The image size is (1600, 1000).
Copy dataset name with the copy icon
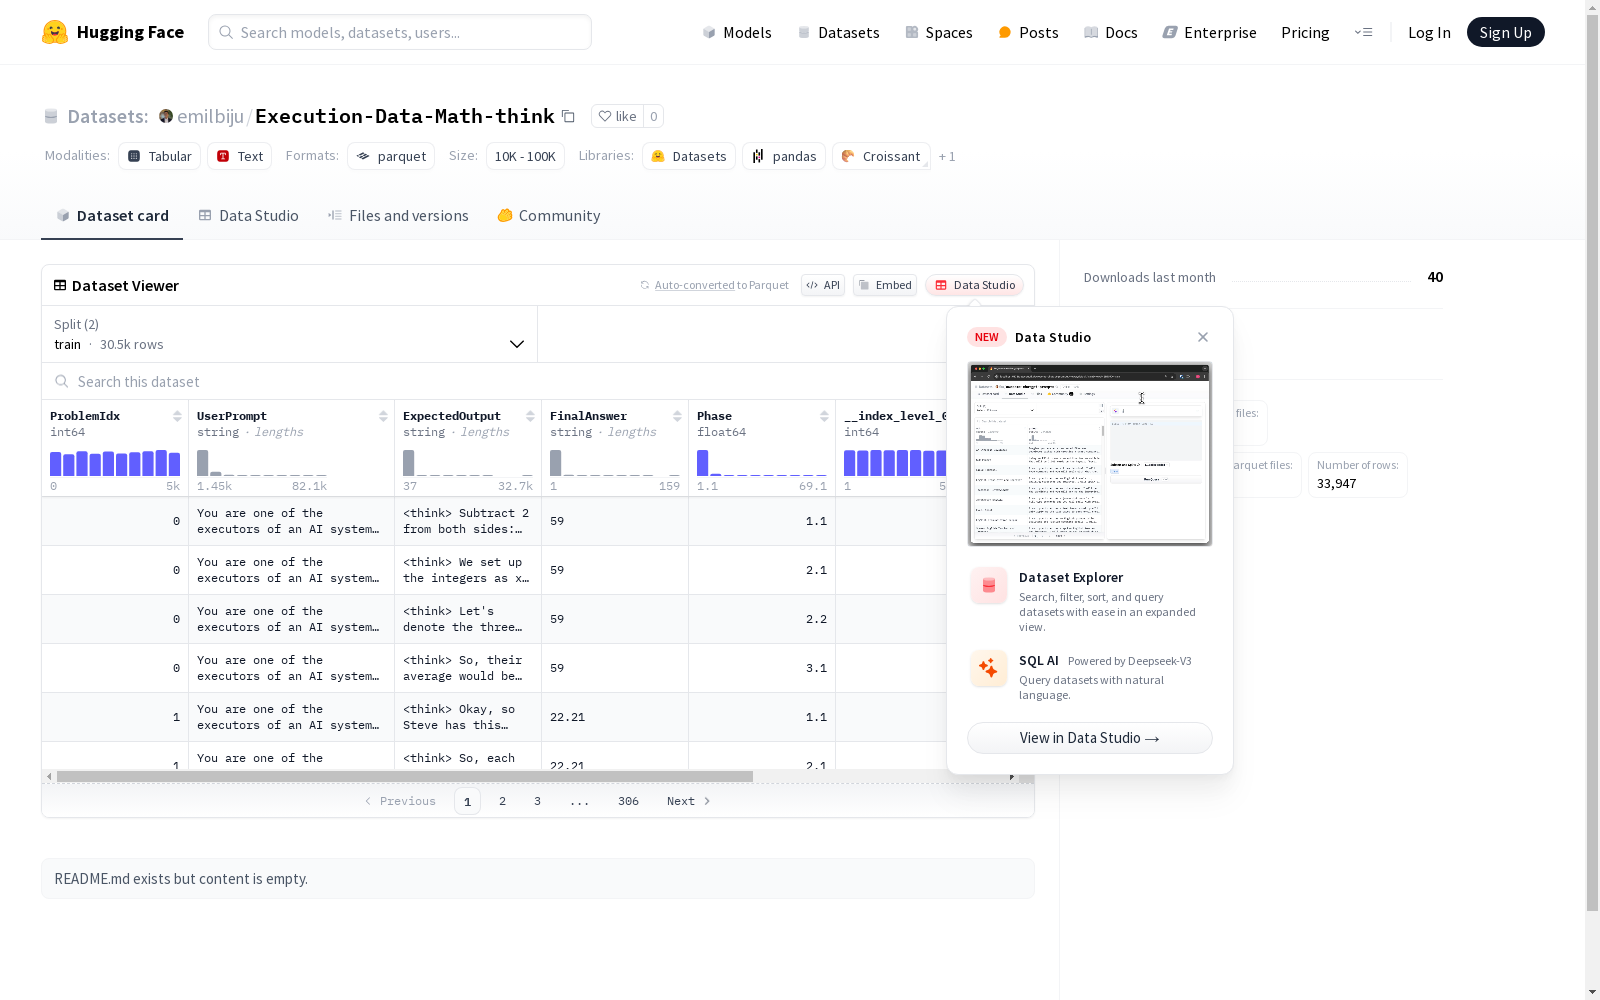(568, 116)
